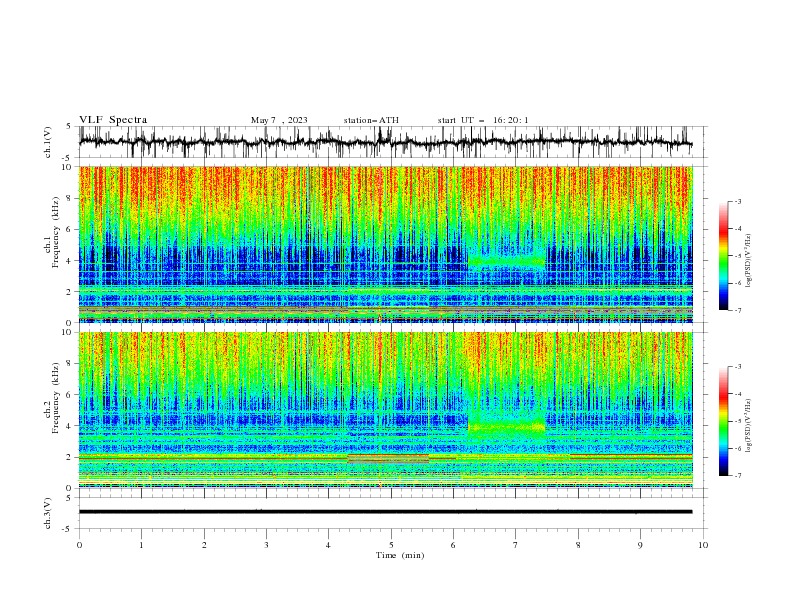
Task: Click the ch.1(V) axis label
Action: [x=48, y=142]
